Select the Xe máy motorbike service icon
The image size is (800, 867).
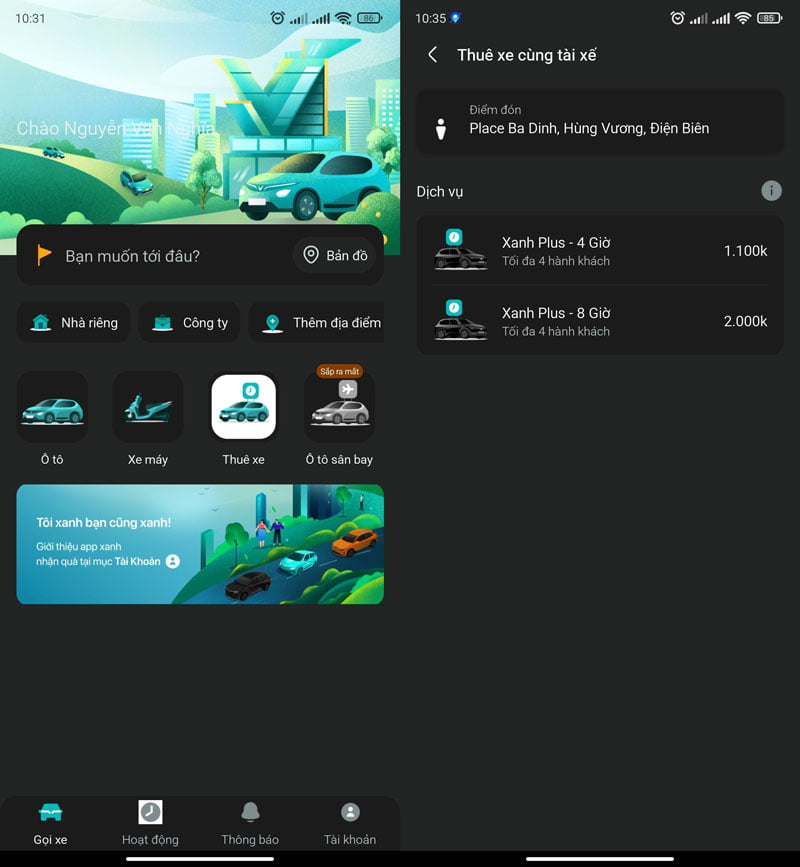(x=148, y=408)
